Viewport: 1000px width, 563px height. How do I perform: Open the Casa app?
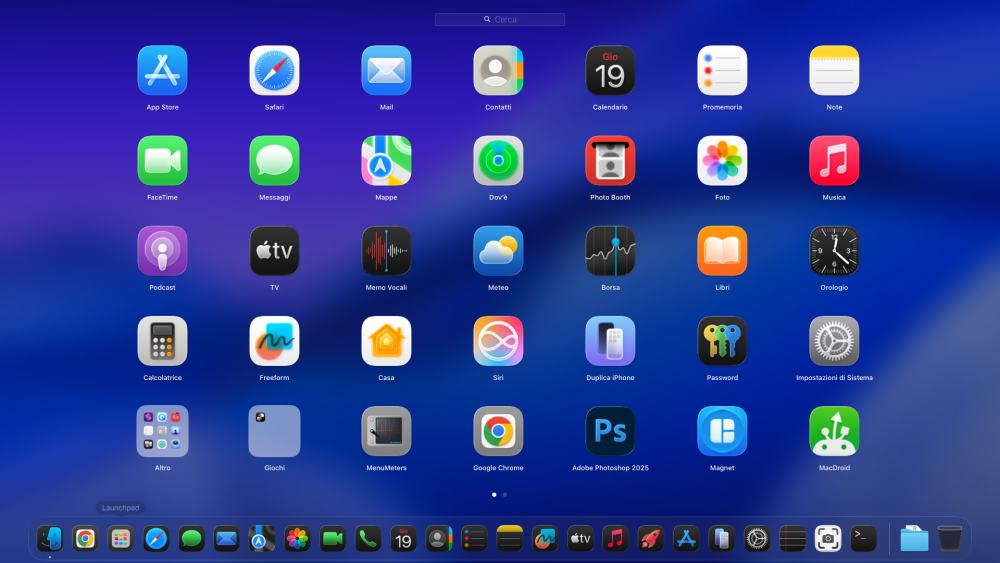386,341
